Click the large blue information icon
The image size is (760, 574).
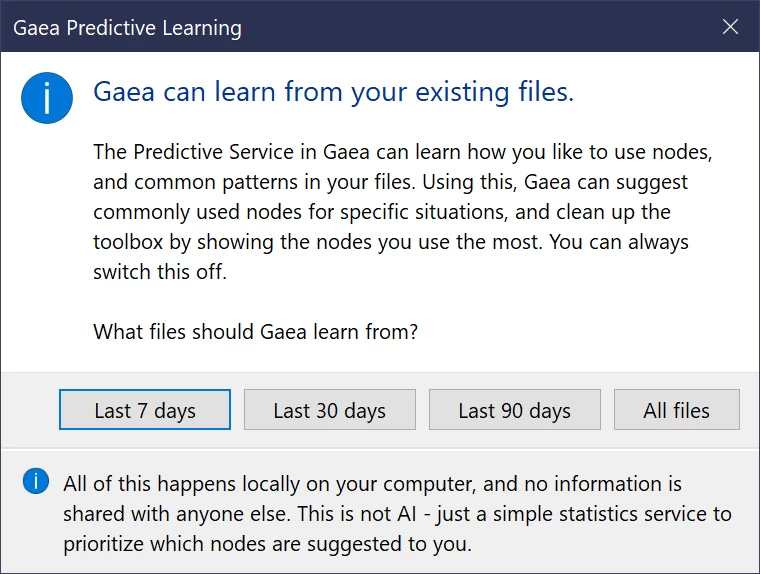pyautogui.click(x=47, y=98)
